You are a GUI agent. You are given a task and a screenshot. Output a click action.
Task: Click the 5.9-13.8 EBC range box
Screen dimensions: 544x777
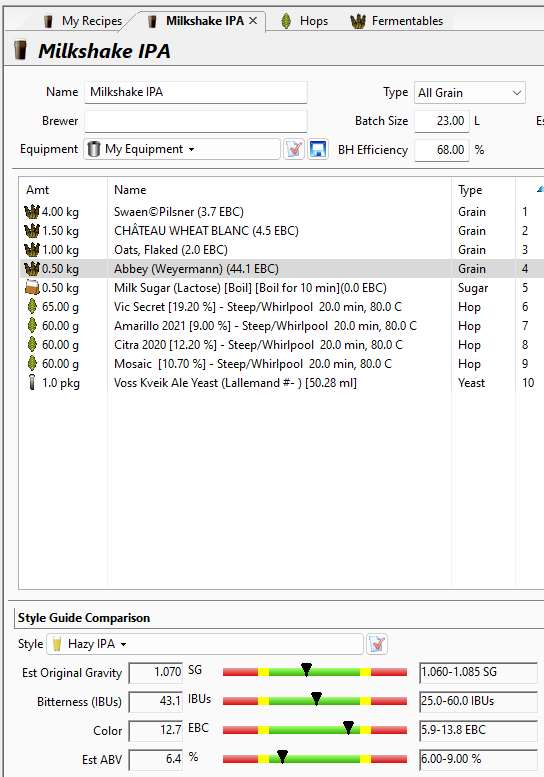[x=478, y=730]
